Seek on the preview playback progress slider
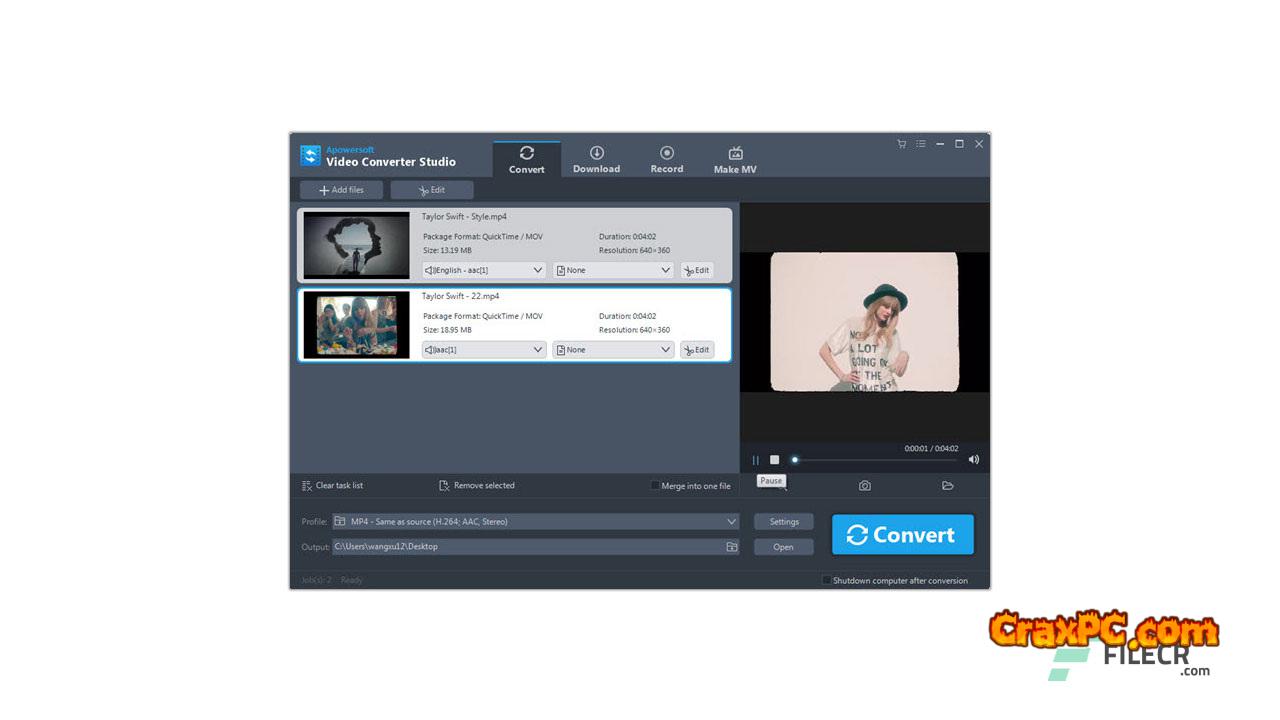The height and width of the screenshot is (720, 1280). pyautogui.click(x=875, y=460)
